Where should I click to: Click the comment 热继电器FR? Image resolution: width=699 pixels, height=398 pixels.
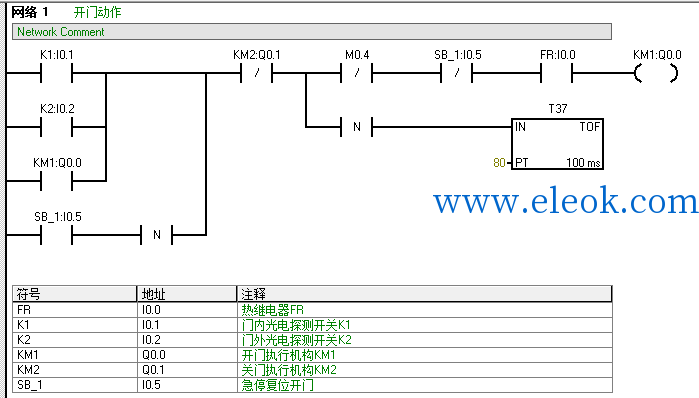point(272,310)
